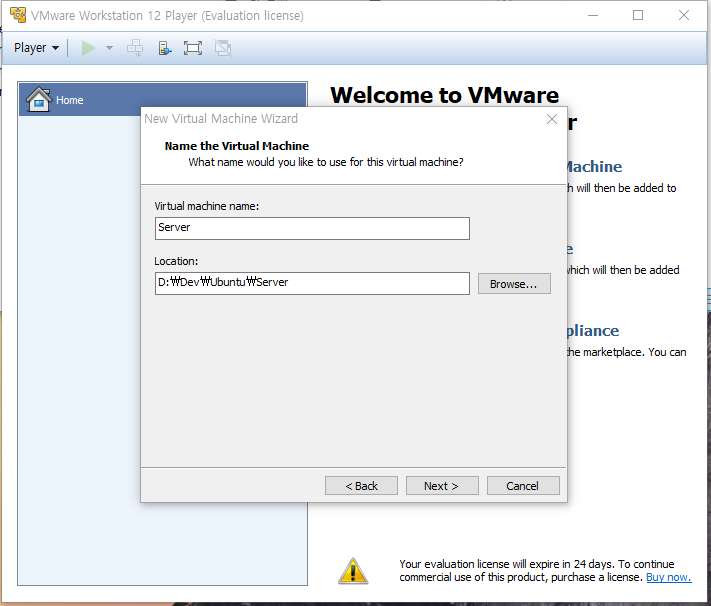Click Browse... to choose location
Screen dimensions: 711x606
click(514, 283)
